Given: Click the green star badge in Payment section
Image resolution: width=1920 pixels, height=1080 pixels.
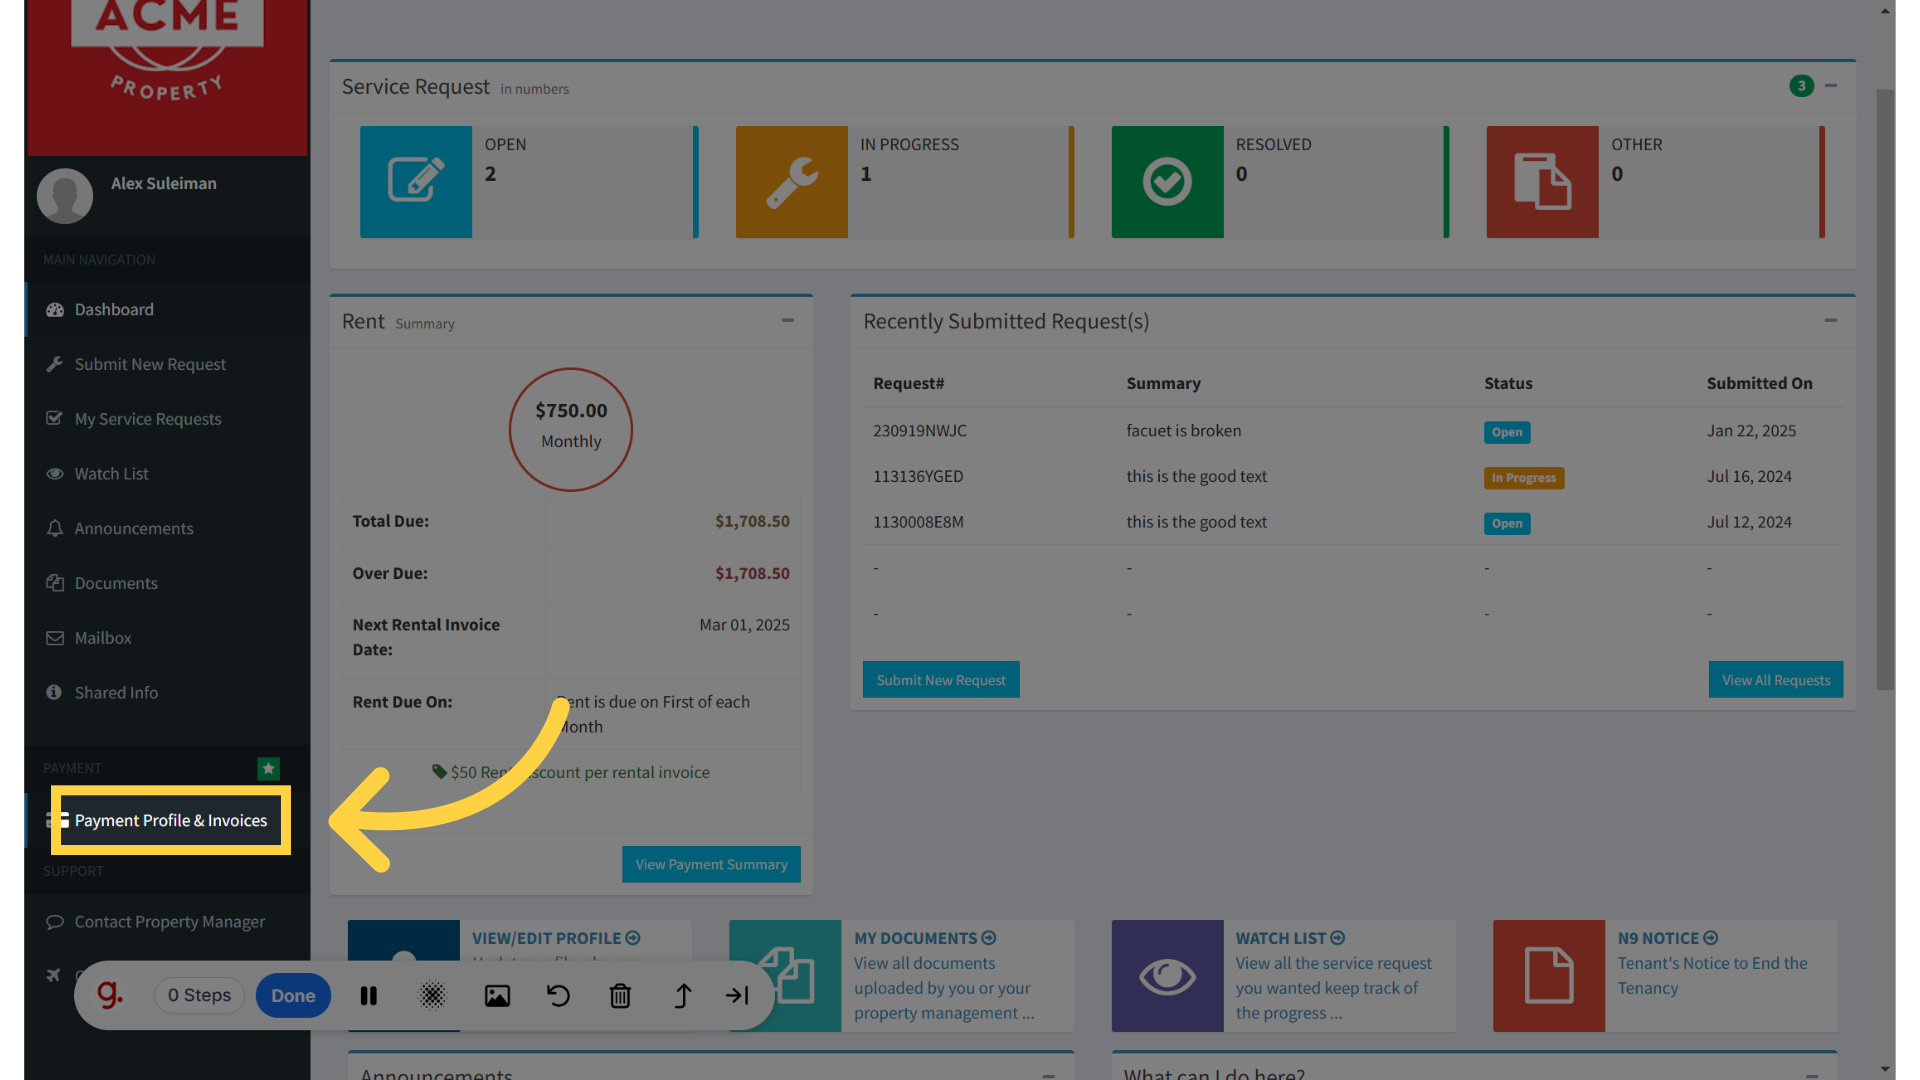Looking at the screenshot, I should pos(268,768).
